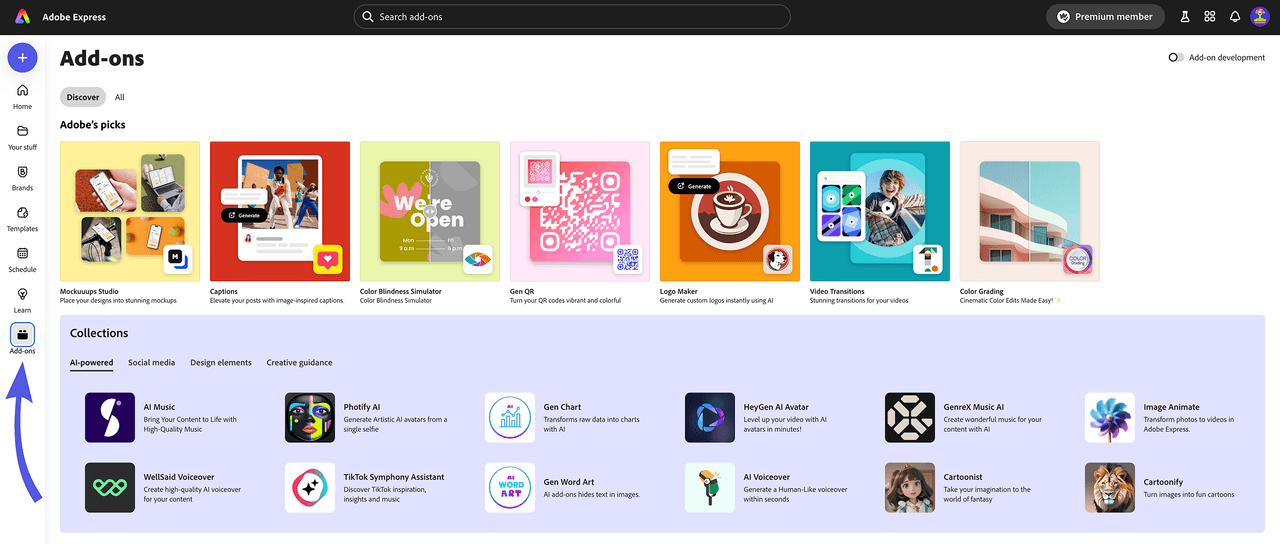Enable the Add-on development toggle
Viewport: 1280px width, 544px height.
(x=1176, y=58)
